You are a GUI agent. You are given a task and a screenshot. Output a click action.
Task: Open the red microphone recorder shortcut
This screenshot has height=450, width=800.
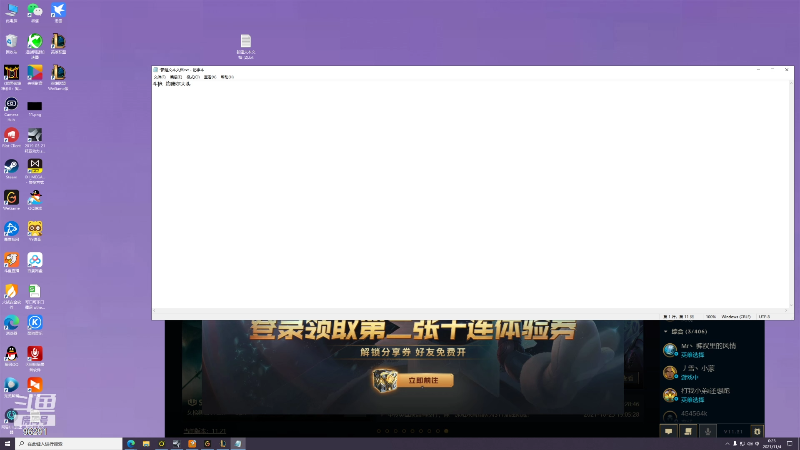(x=35, y=358)
